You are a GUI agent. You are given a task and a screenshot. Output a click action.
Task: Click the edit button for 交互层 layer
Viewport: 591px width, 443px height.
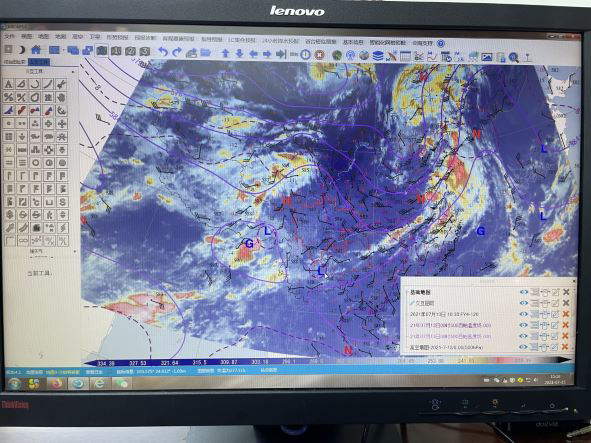[x=555, y=303]
